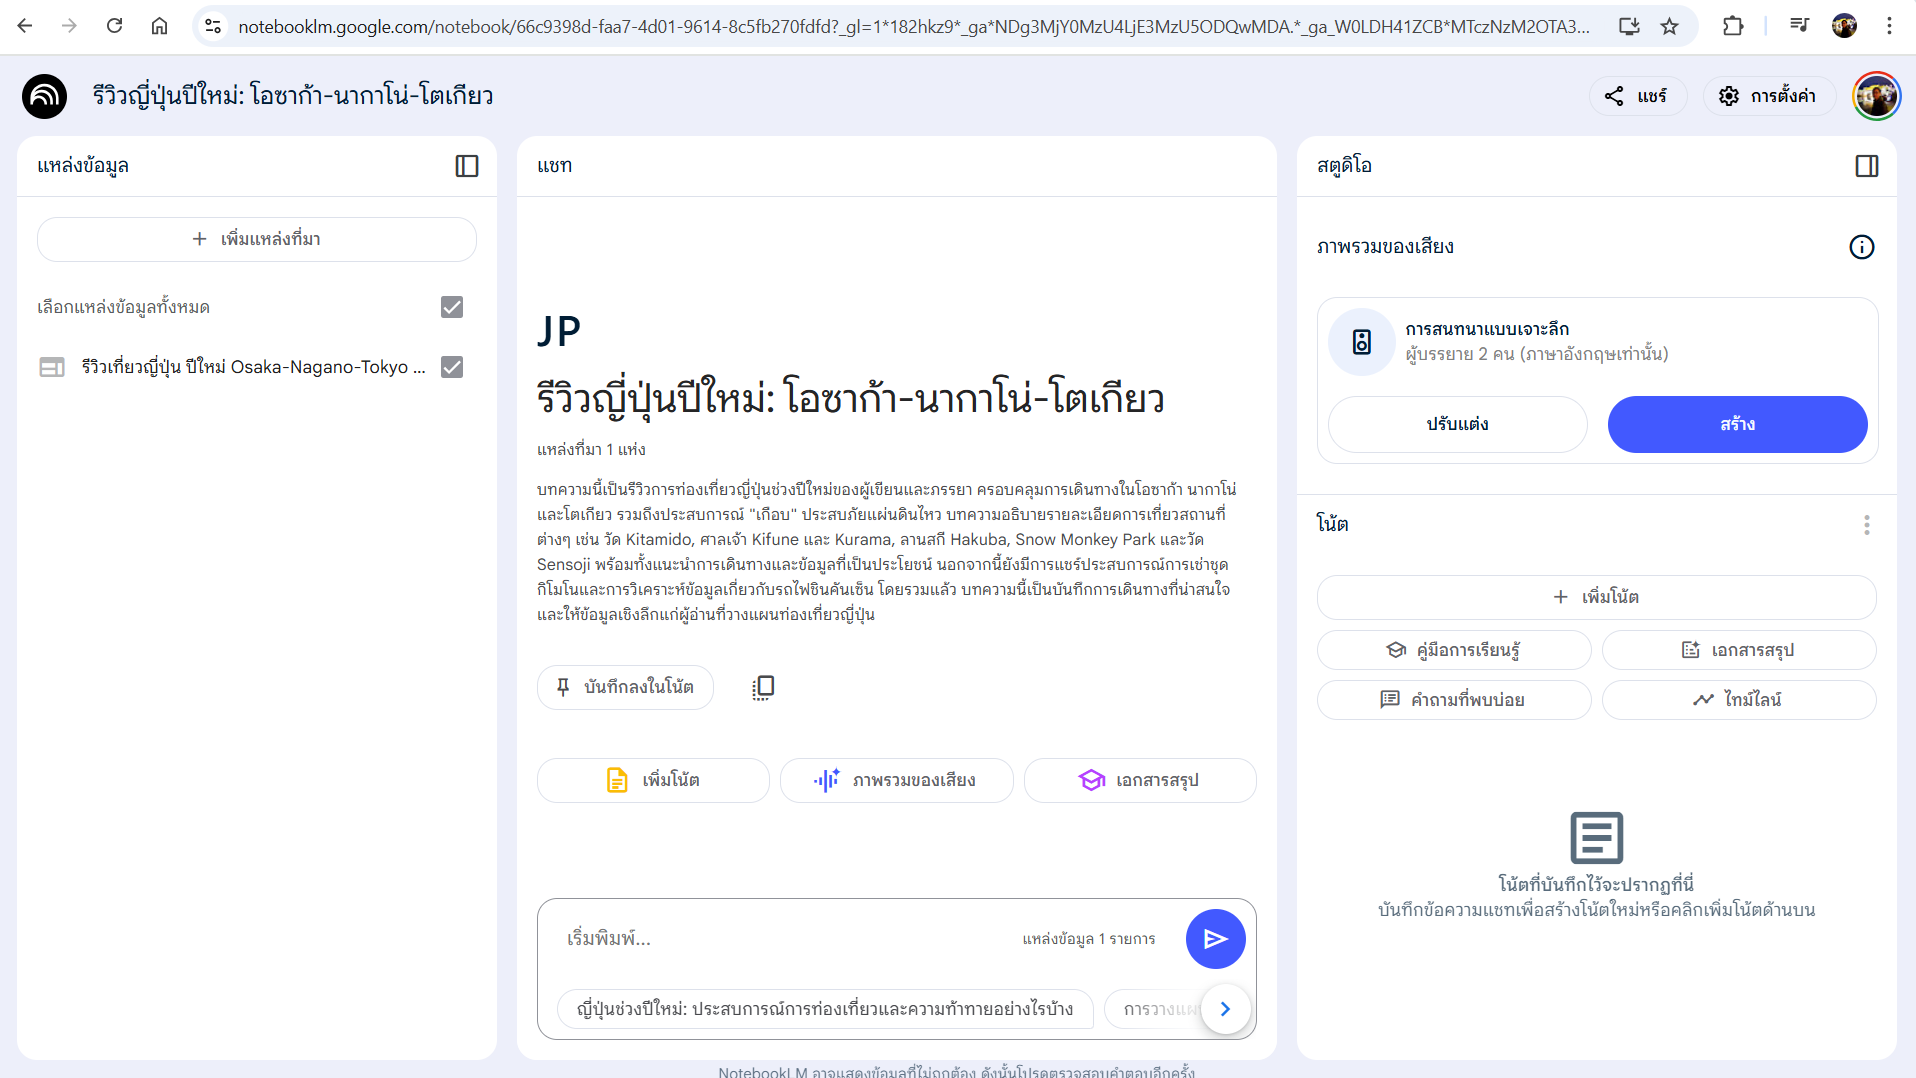Open the audio overview info icon

1861,247
